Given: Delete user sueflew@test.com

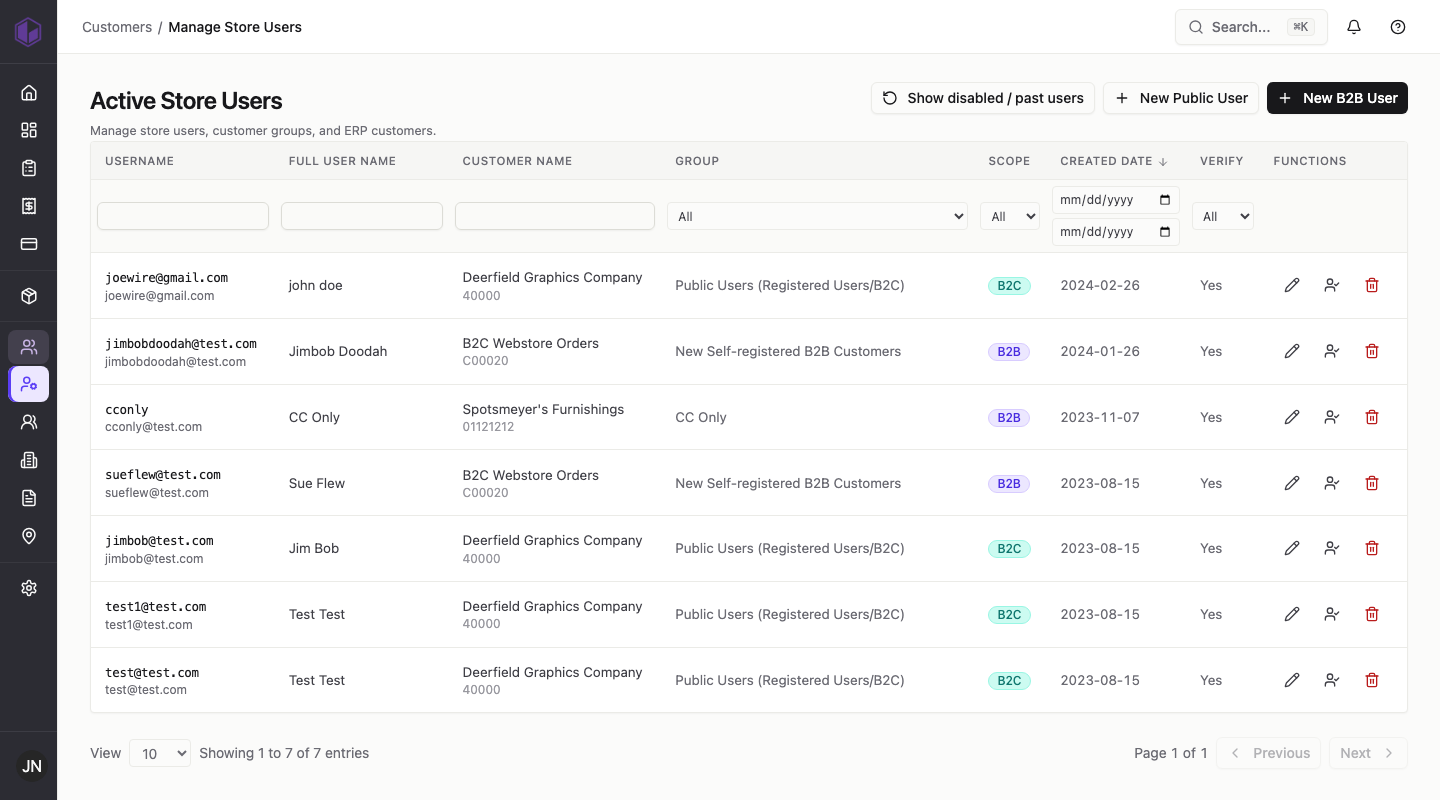Looking at the screenshot, I should click(x=1372, y=483).
